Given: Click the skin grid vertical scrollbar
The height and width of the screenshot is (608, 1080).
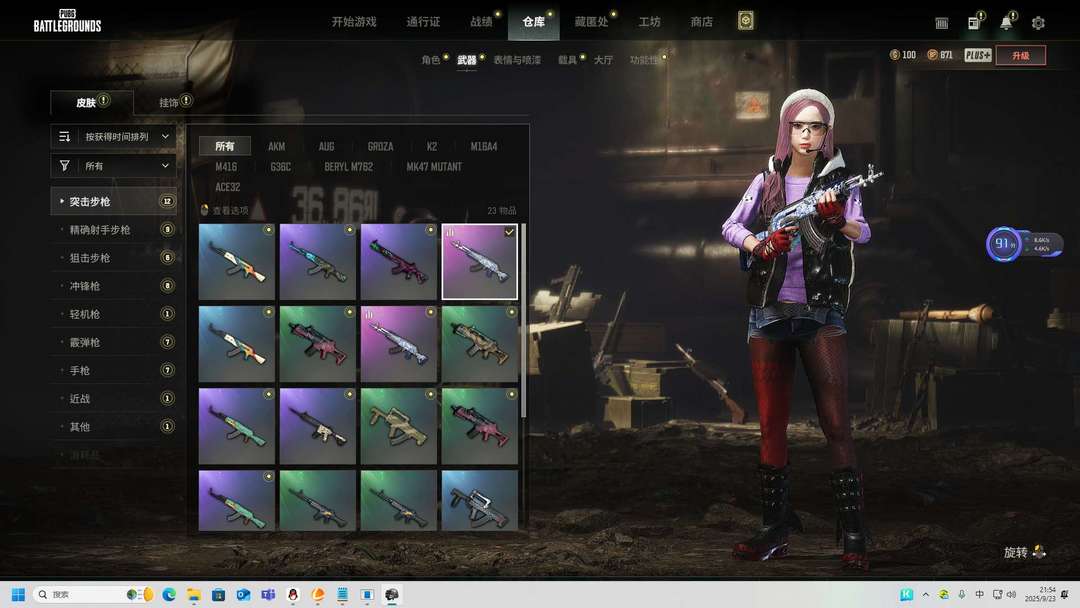Looking at the screenshot, I should click(x=523, y=320).
